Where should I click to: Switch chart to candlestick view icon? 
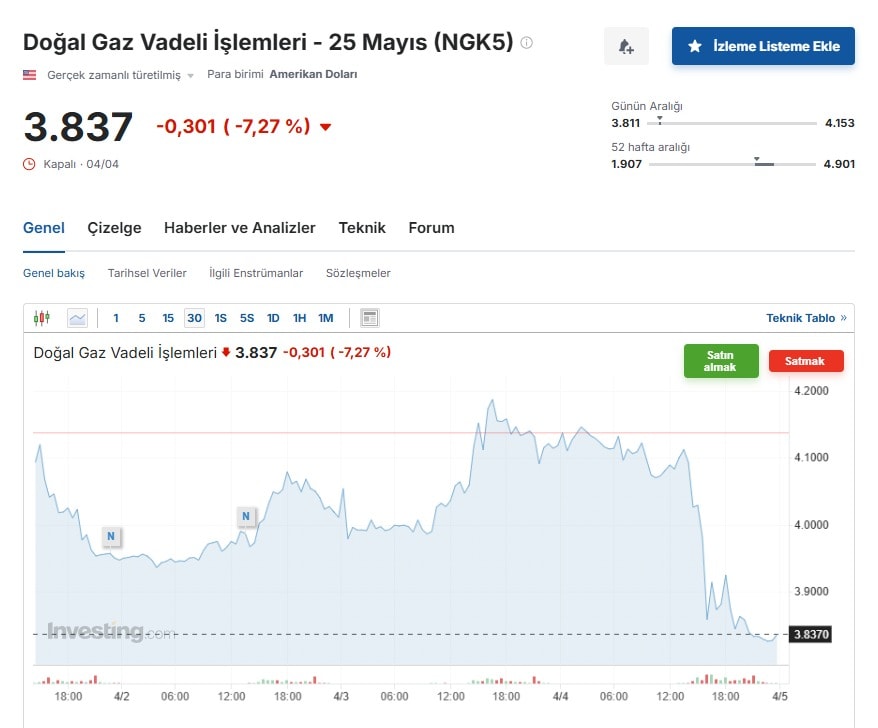click(41, 318)
